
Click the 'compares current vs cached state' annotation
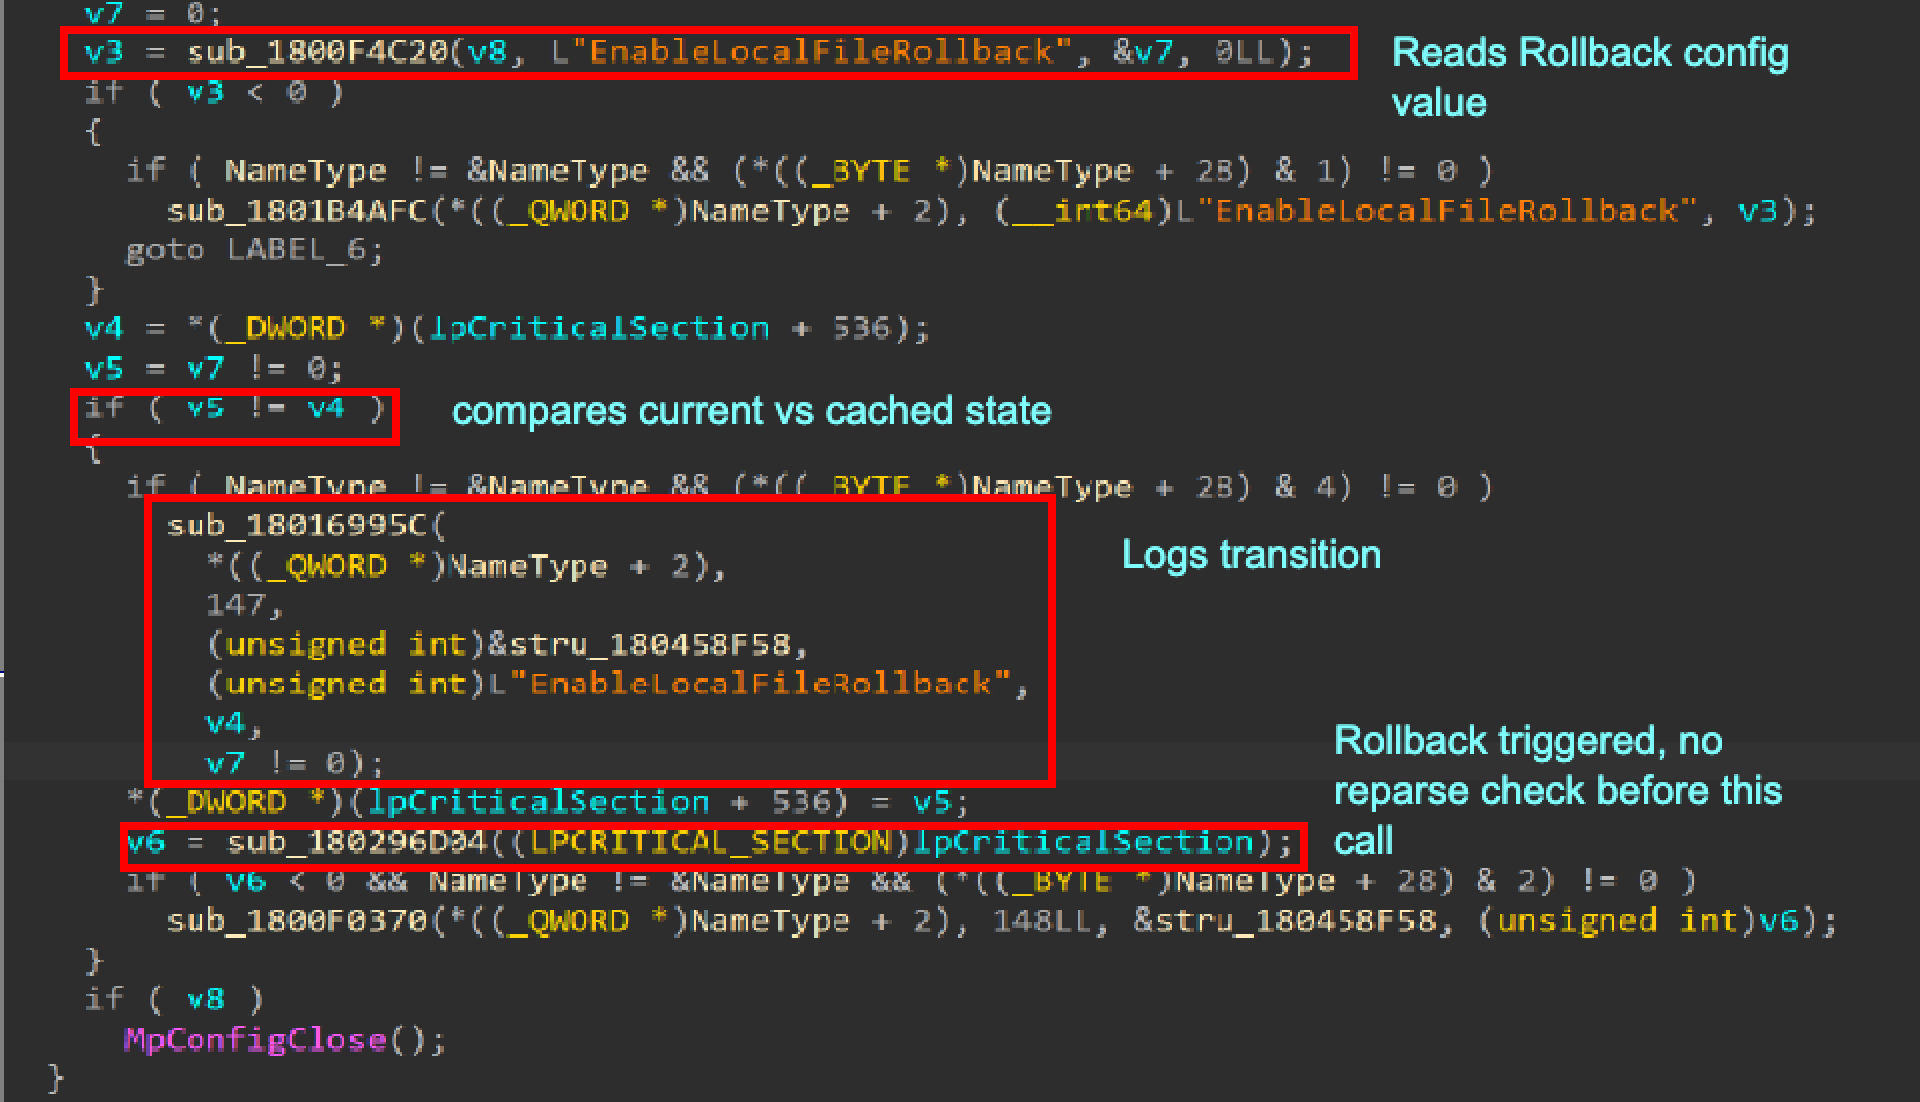tap(751, 411)
